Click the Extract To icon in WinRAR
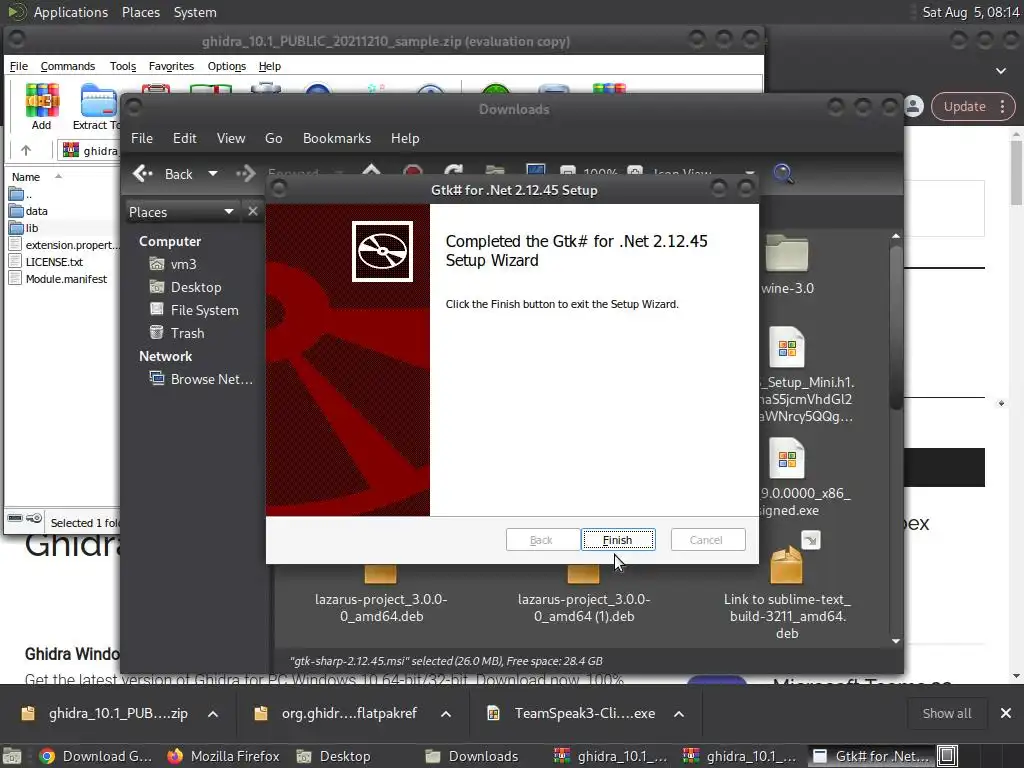The image size is (1024, 768). click(97, 106)
